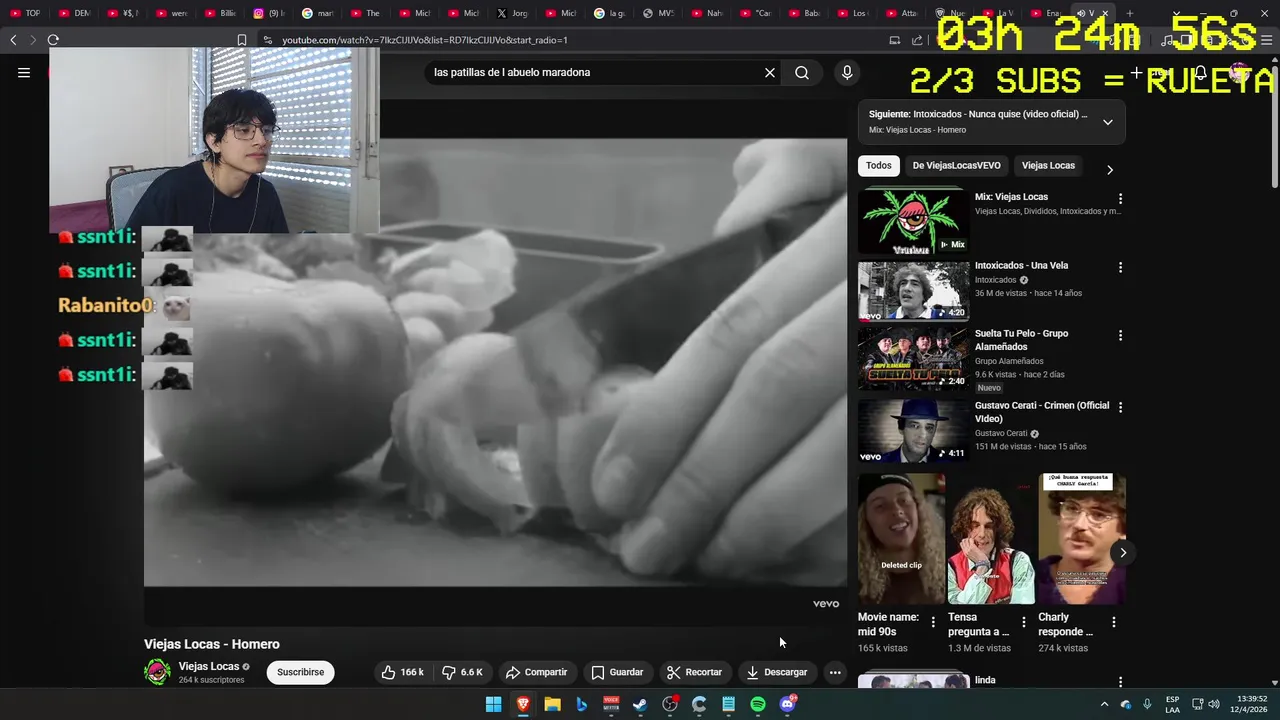Viewport: 1280px width, 720px height.
Task: Reload the page in the browser
Action: click(53, 40)
